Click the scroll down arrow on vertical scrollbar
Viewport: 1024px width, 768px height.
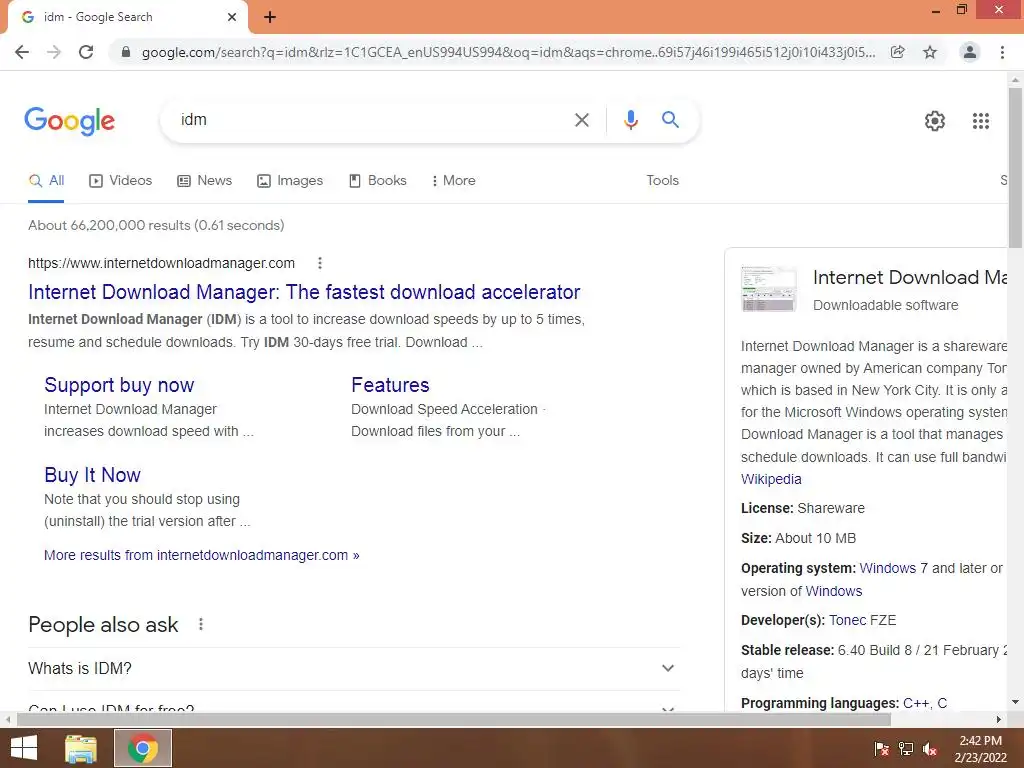(x=1015, y=703)
